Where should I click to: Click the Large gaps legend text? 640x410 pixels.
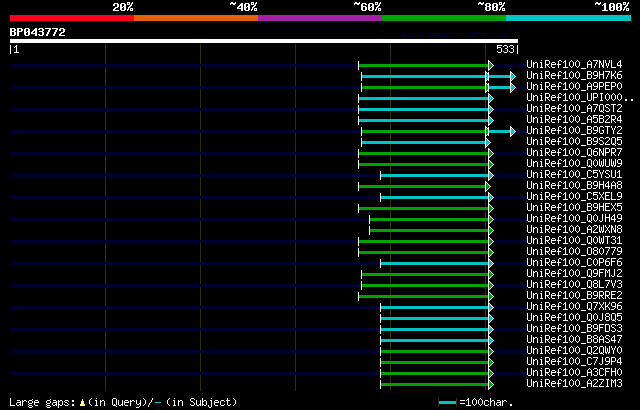coord(42,403)
